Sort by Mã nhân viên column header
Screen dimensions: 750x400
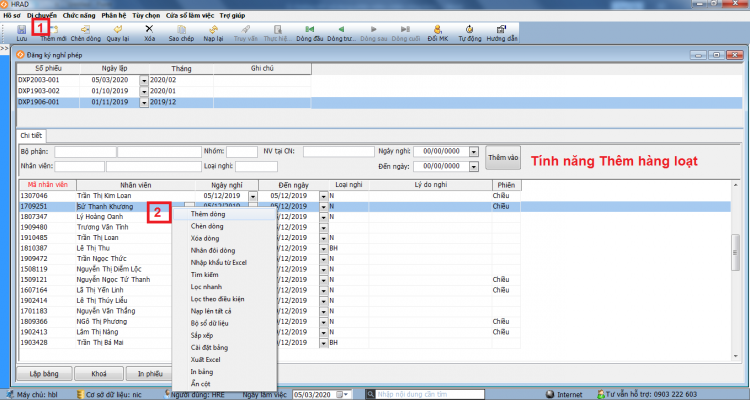47,185
